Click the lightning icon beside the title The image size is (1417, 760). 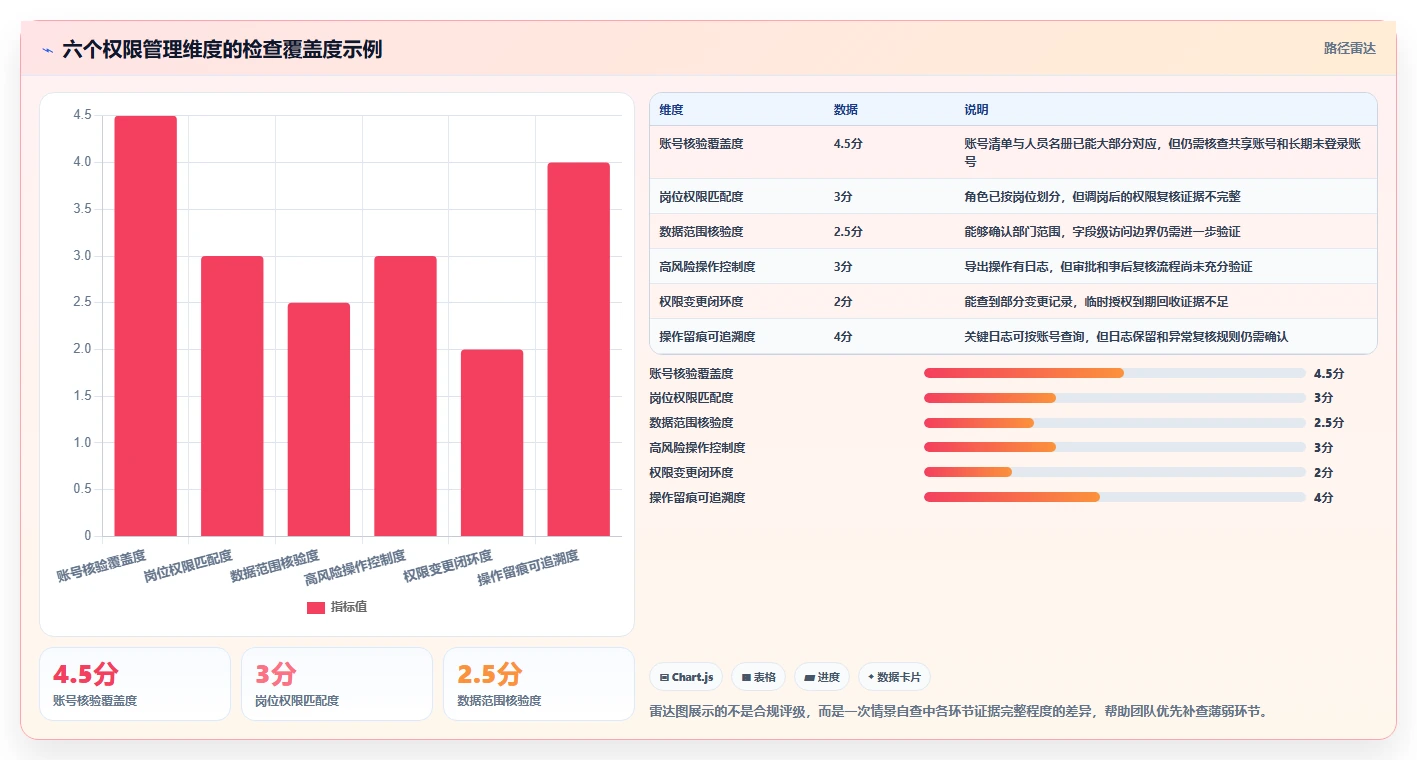(x=47, y=50)
